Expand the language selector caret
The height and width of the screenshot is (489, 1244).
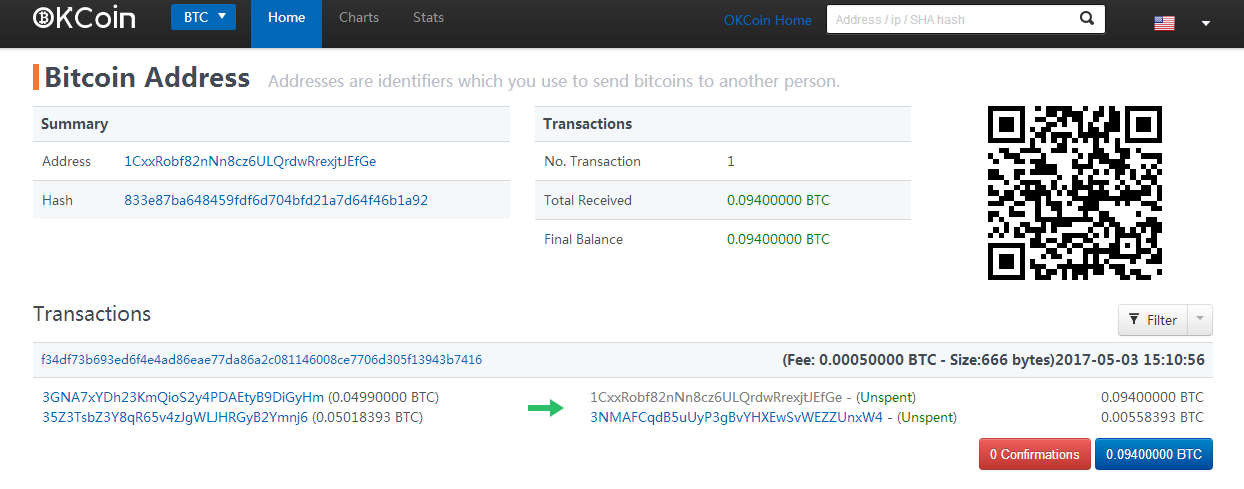[x=1206, y=24]
